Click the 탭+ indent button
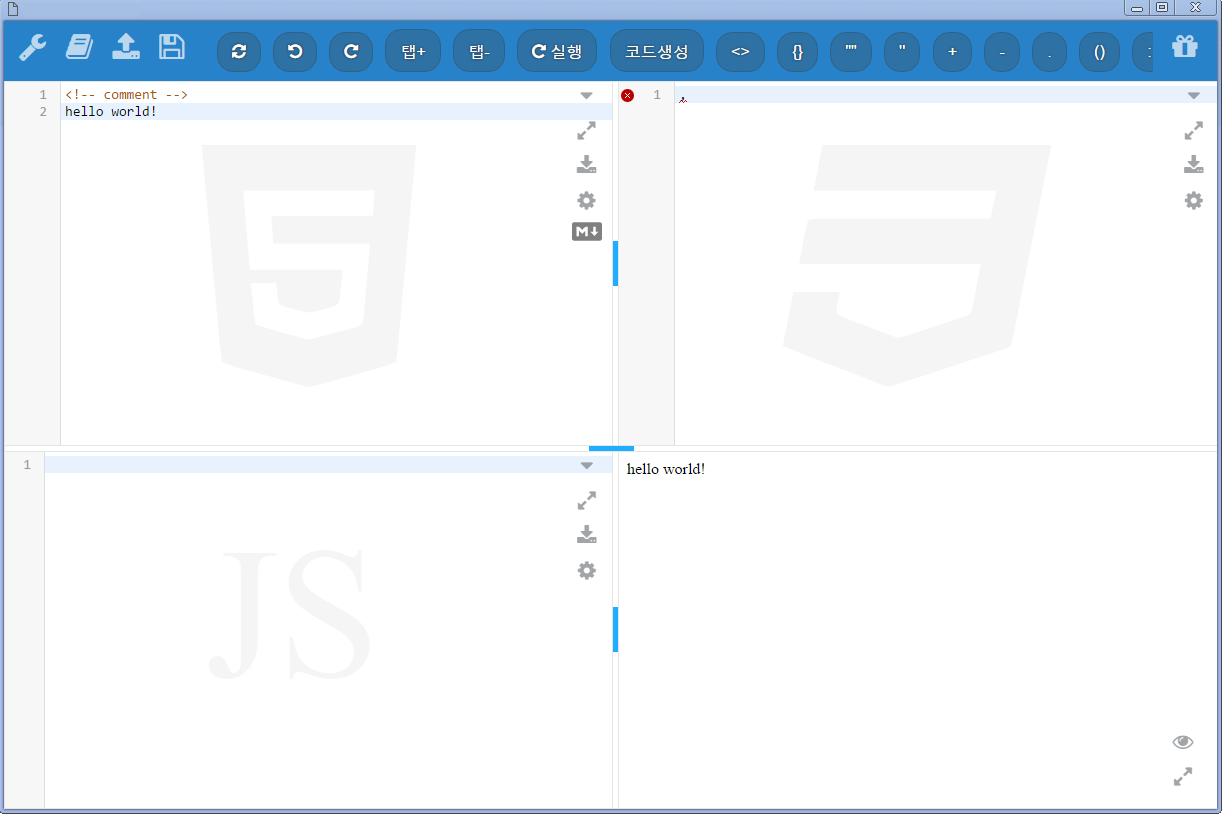Image resolution: width=1223 pixels, height=817 pixels. click(413, 51)
